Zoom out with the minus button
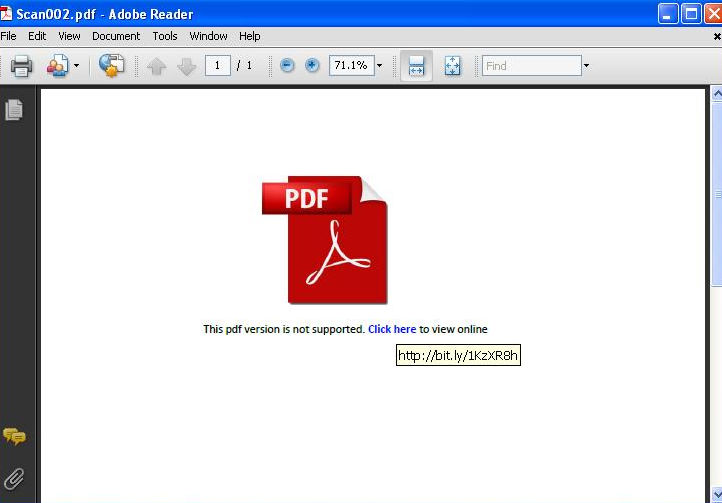 click(x=287, y=65)
